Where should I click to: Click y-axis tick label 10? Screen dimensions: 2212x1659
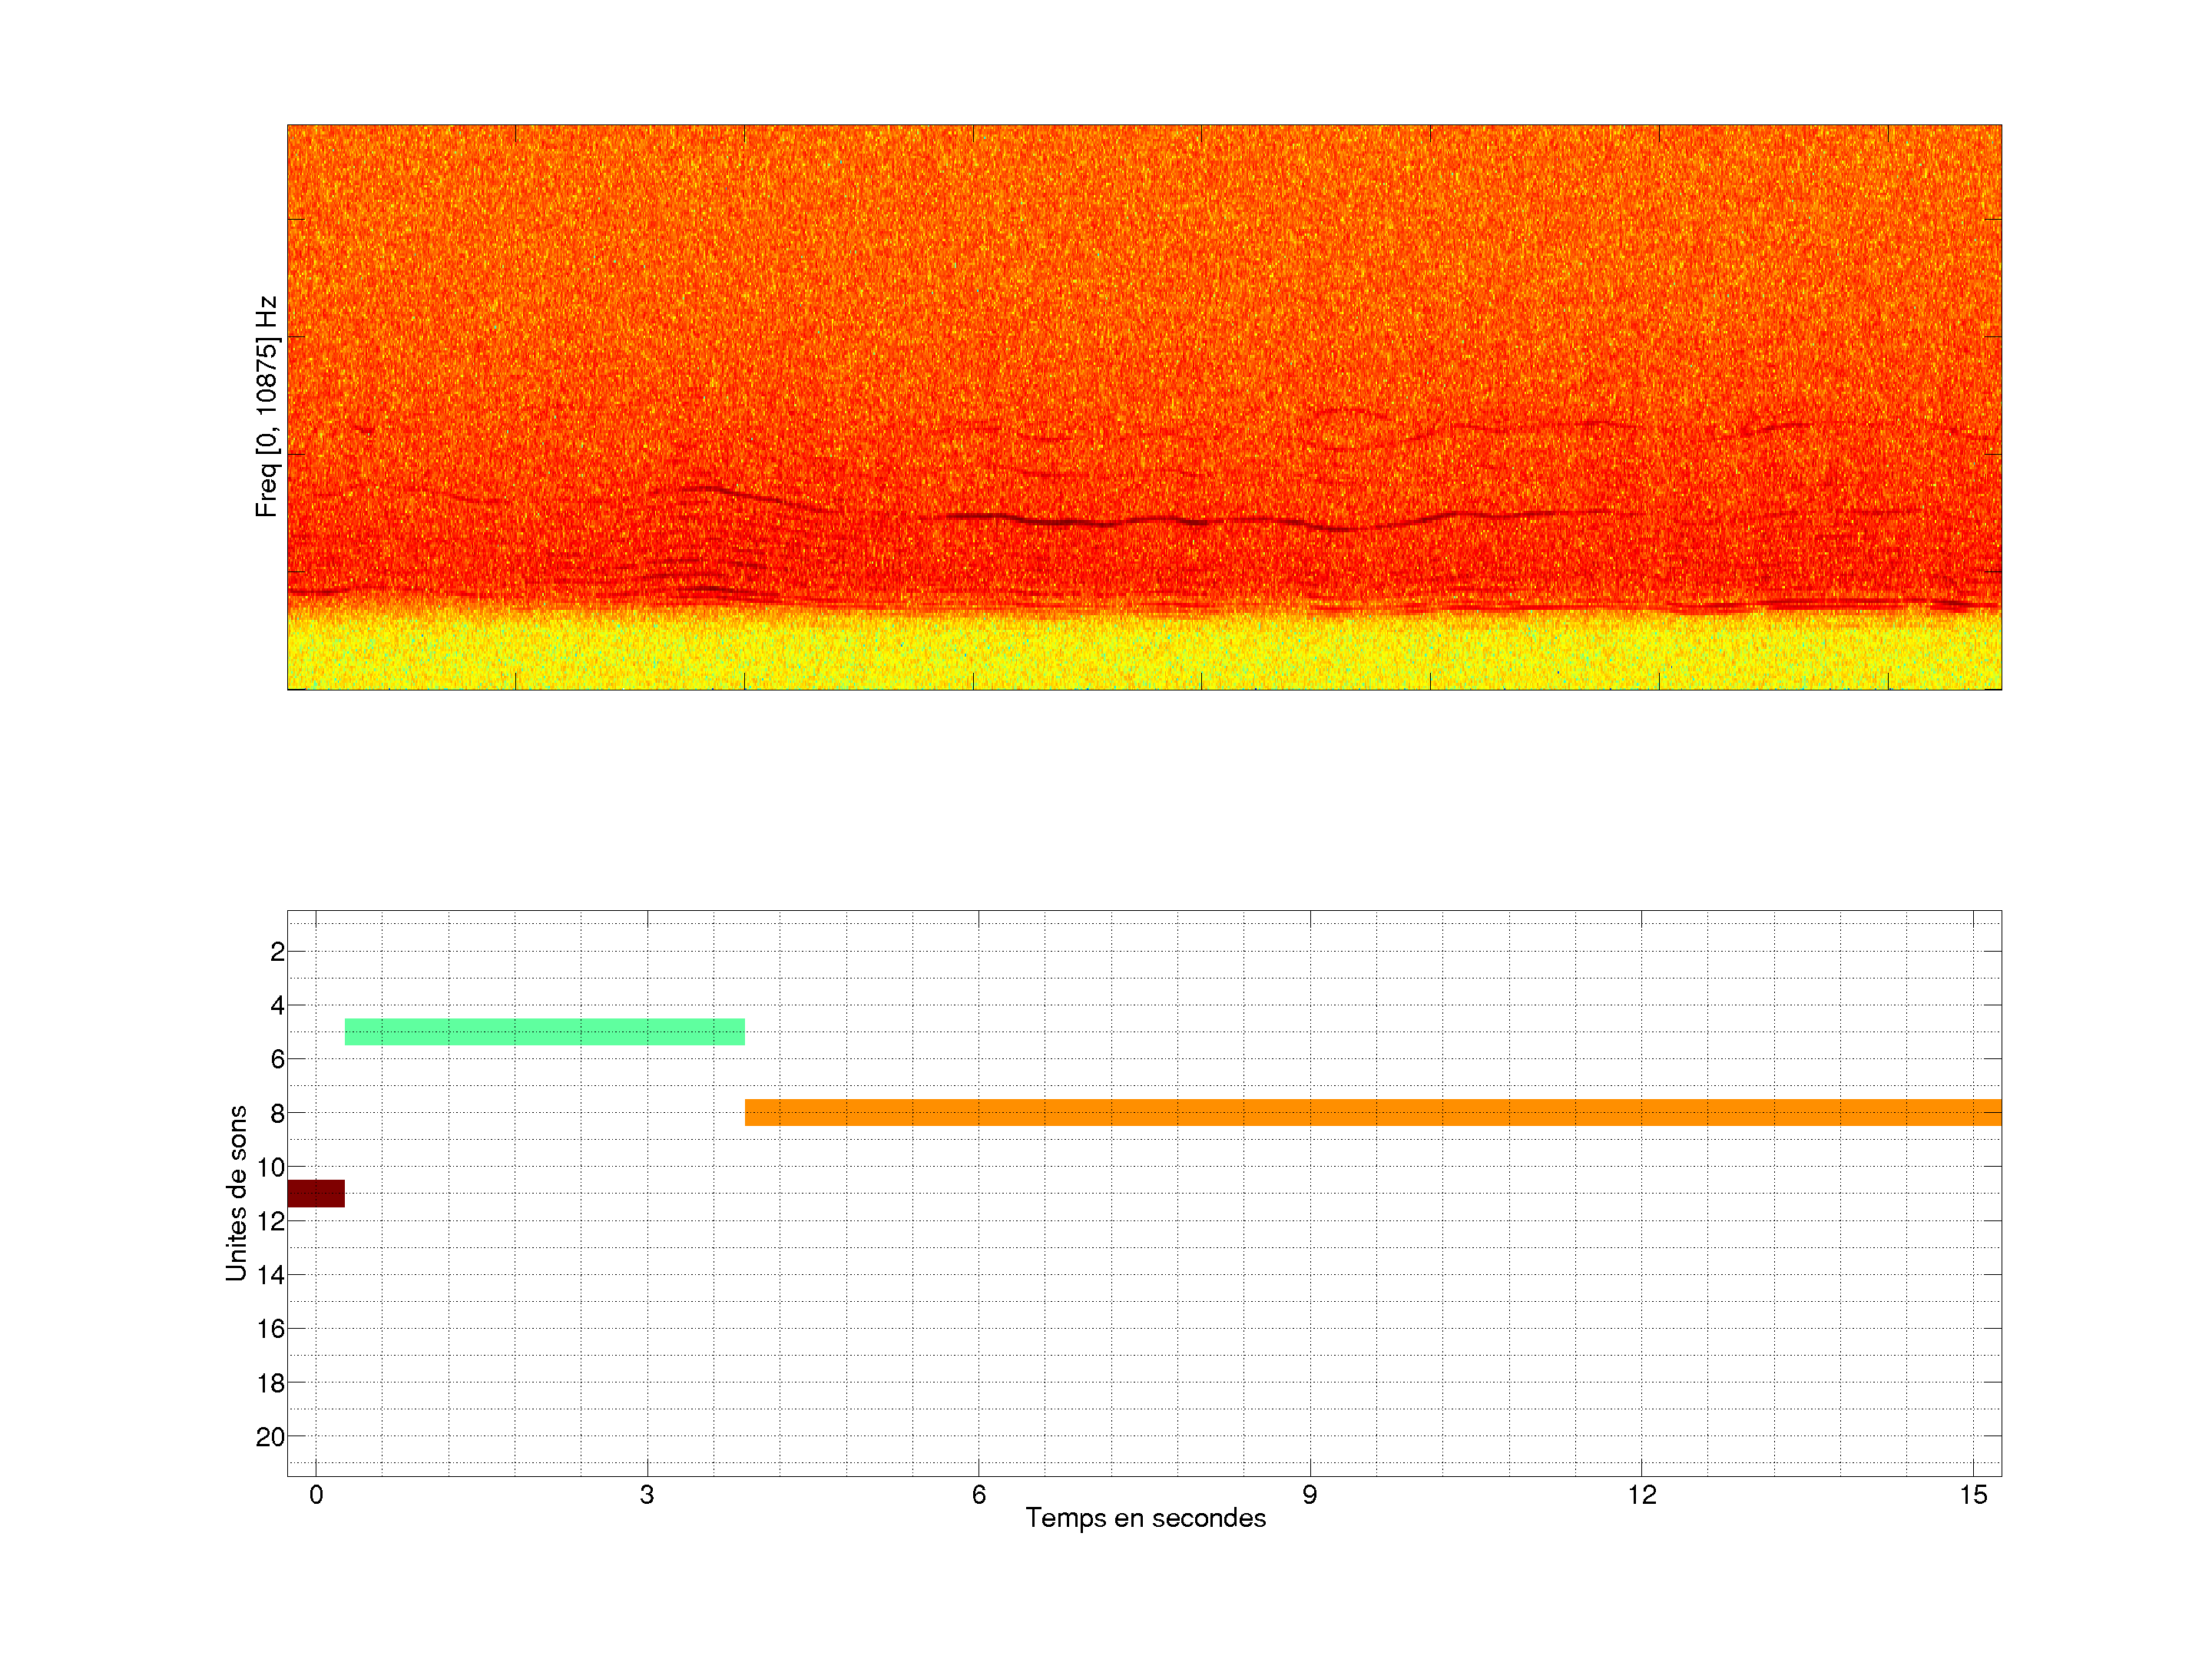270,1167
